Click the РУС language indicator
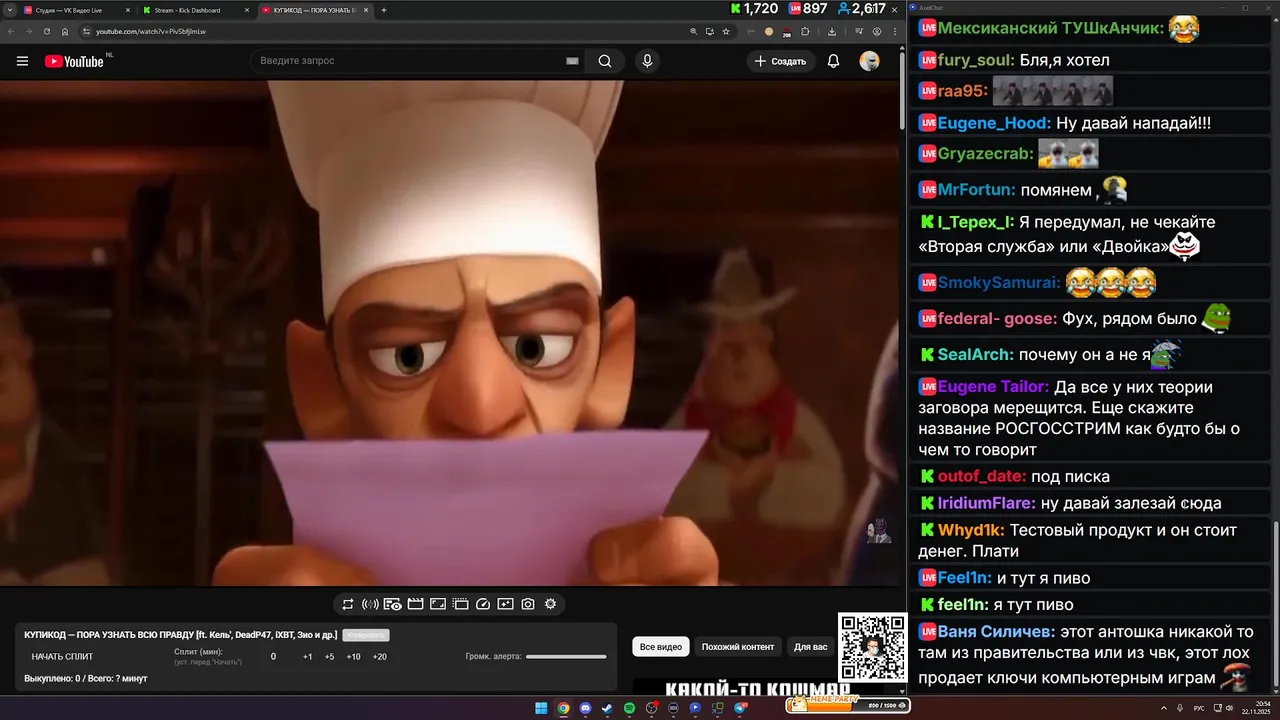The width and height of the screenshot is (1280, 720). click(1199, 708)
